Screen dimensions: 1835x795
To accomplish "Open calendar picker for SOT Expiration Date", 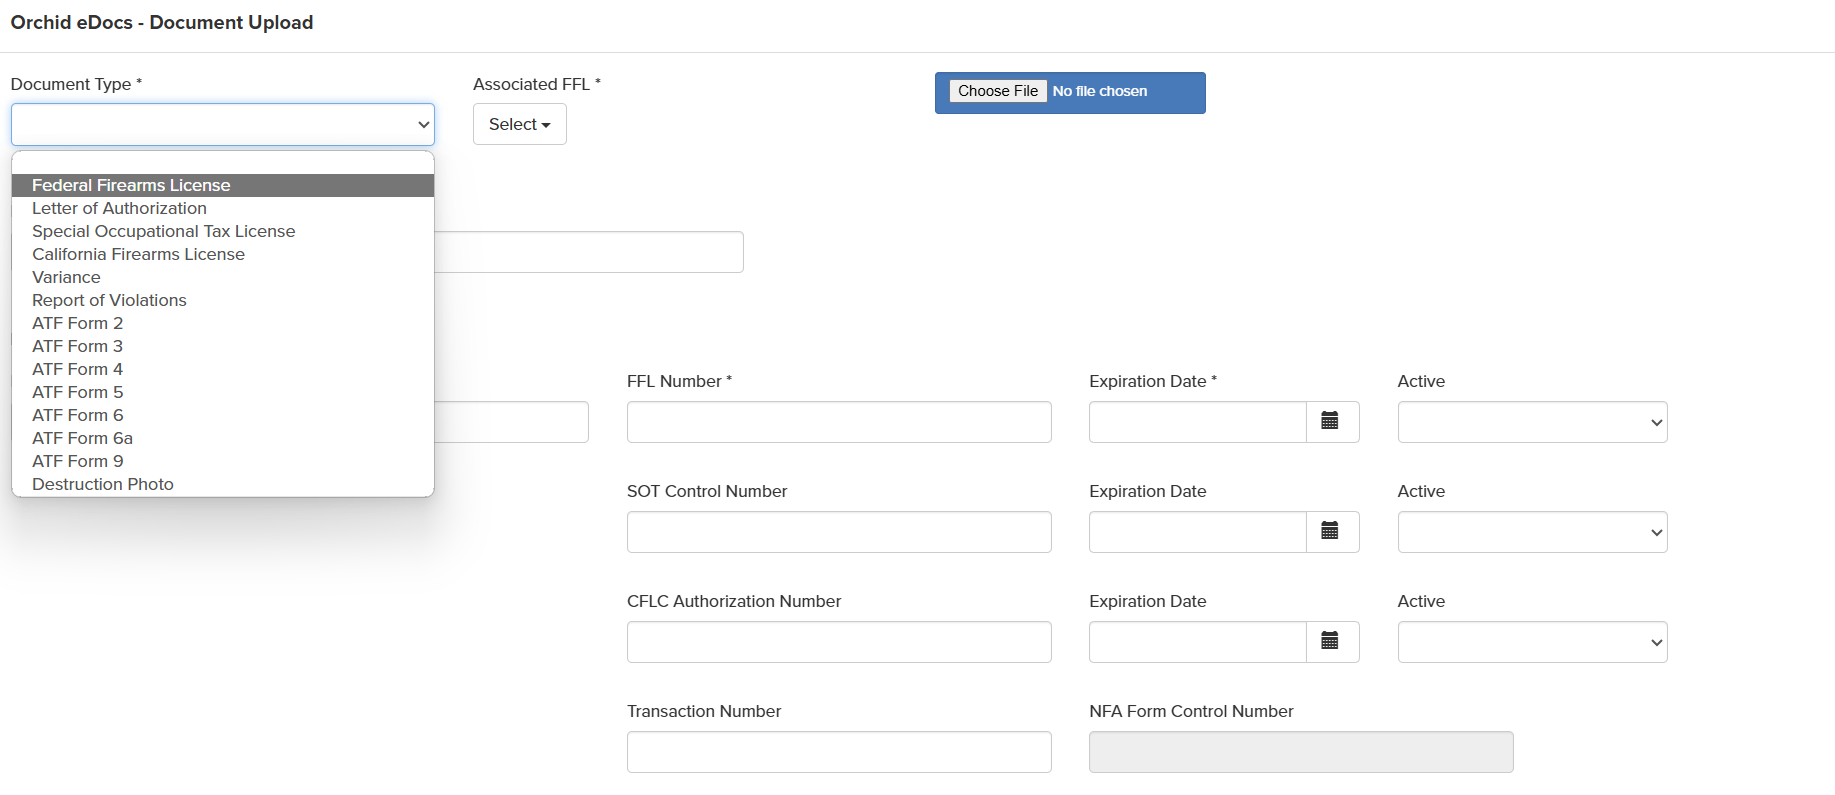I will coord(1330,531).
